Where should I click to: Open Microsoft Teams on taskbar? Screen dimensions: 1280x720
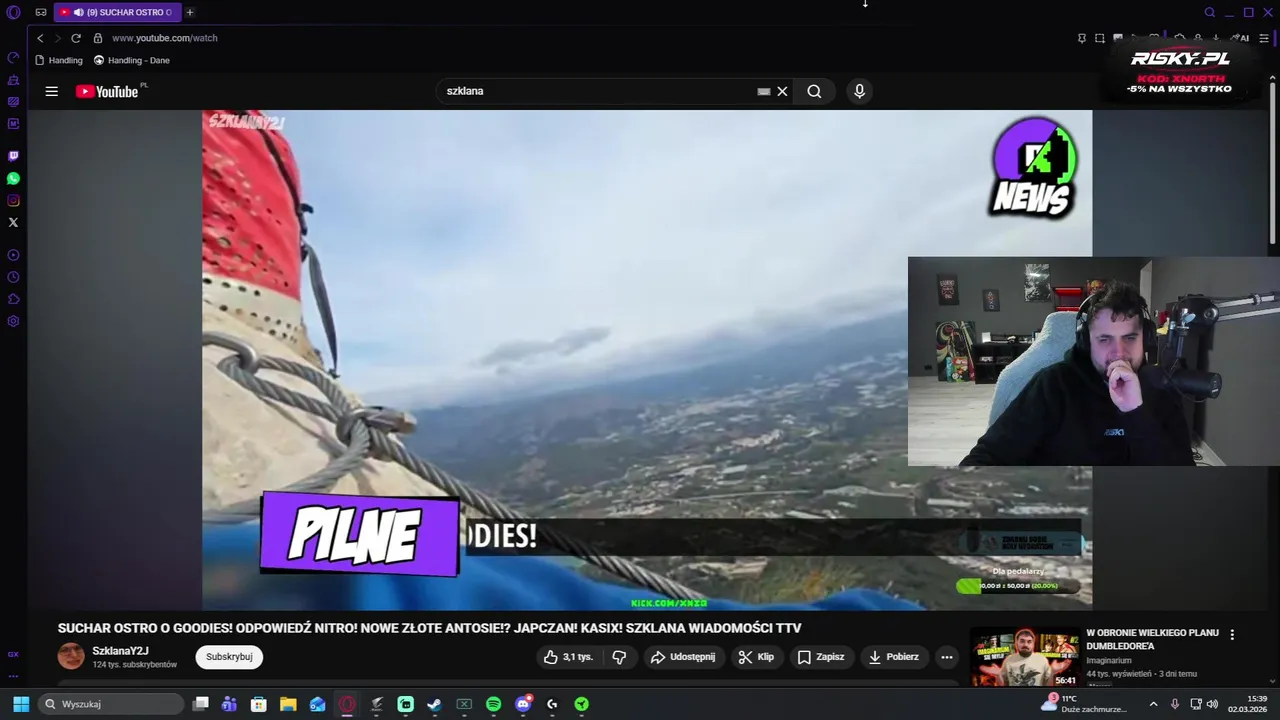(x=229, y=704)
